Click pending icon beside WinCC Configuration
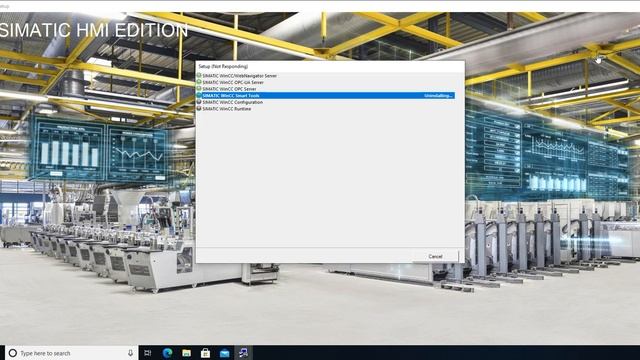640x360 pixels. pyautogui.click(x=199, y=102)
